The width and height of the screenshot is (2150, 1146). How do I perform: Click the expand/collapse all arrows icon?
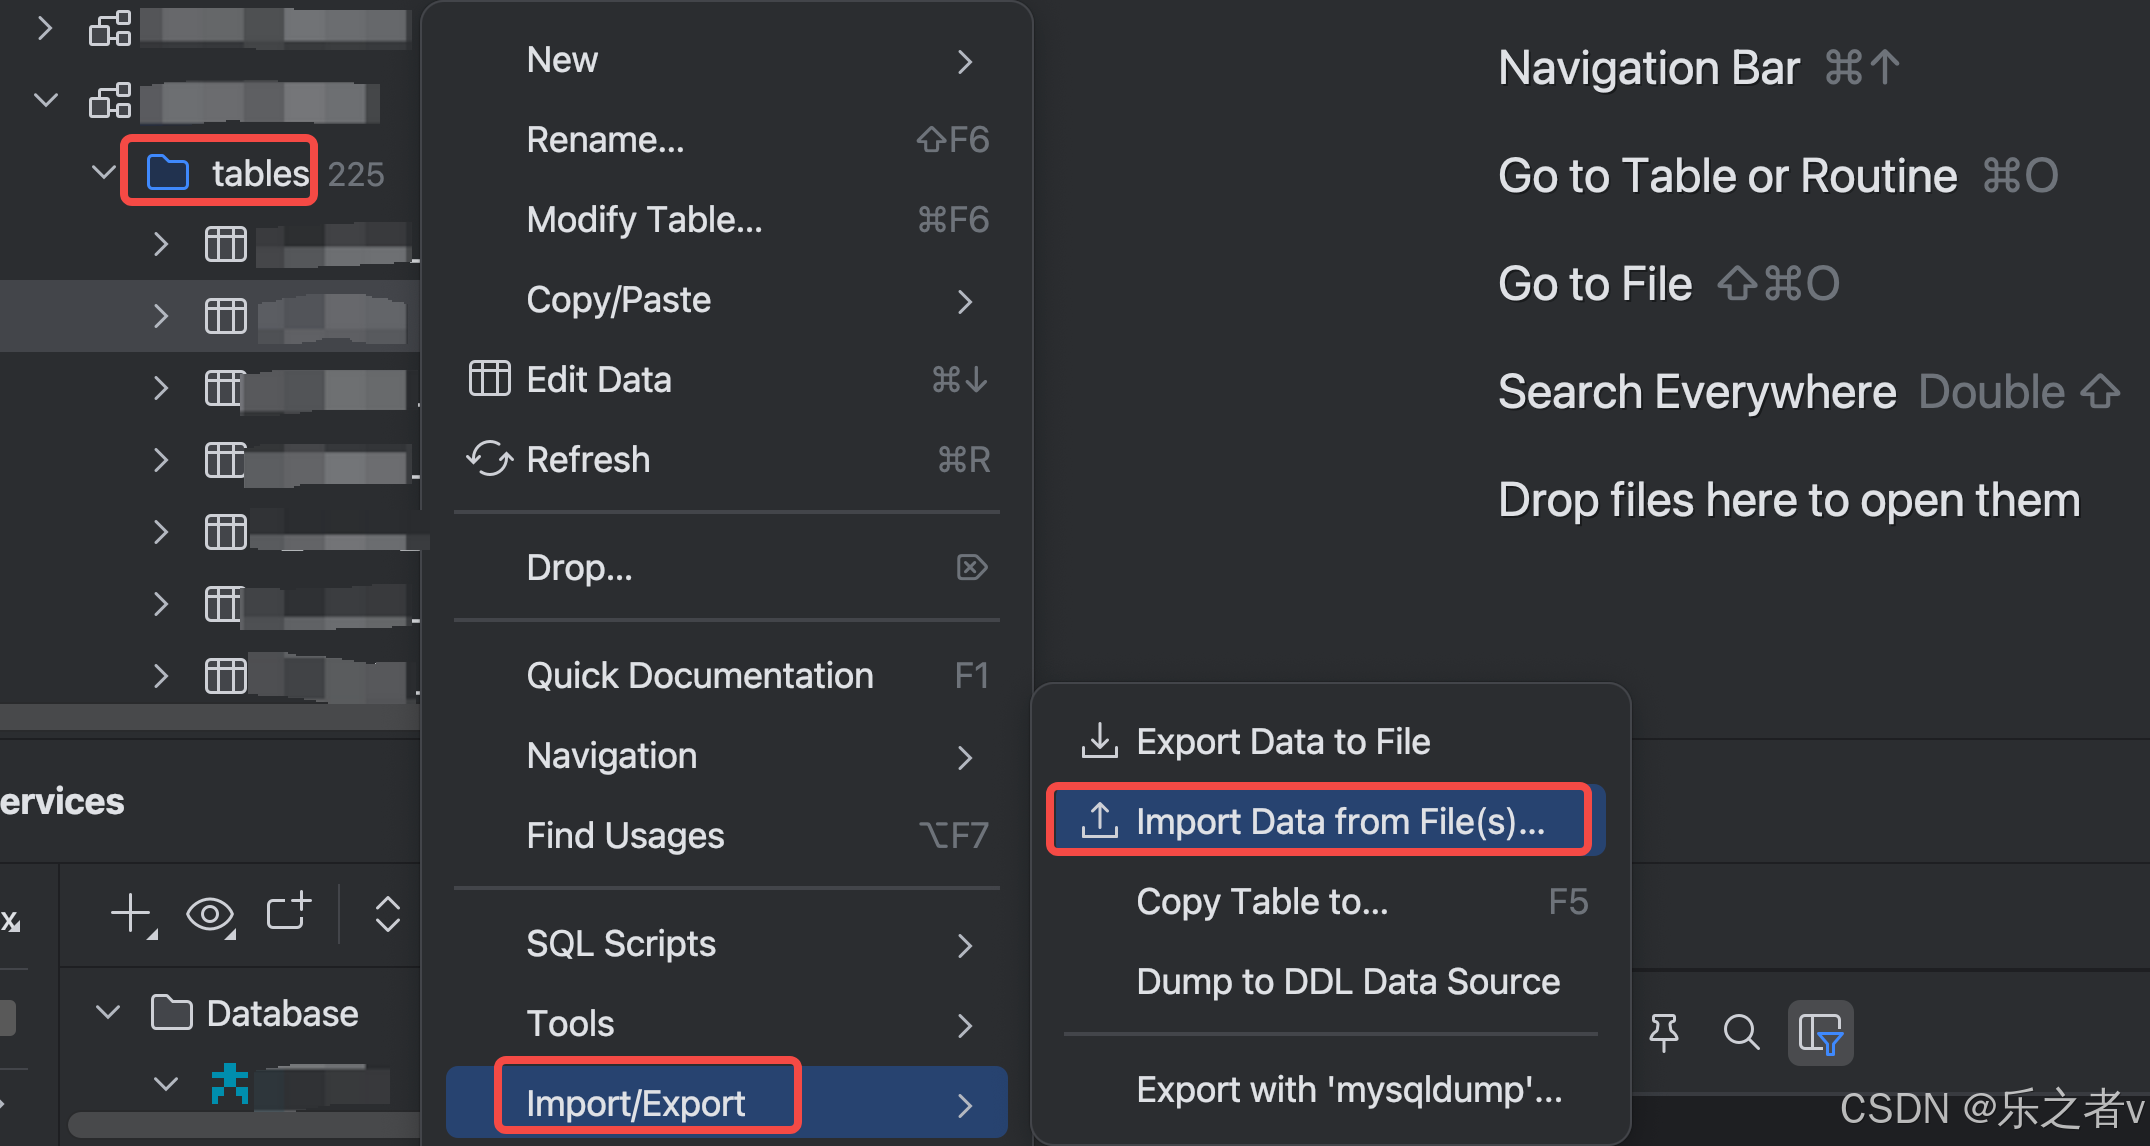coord(387,914)
